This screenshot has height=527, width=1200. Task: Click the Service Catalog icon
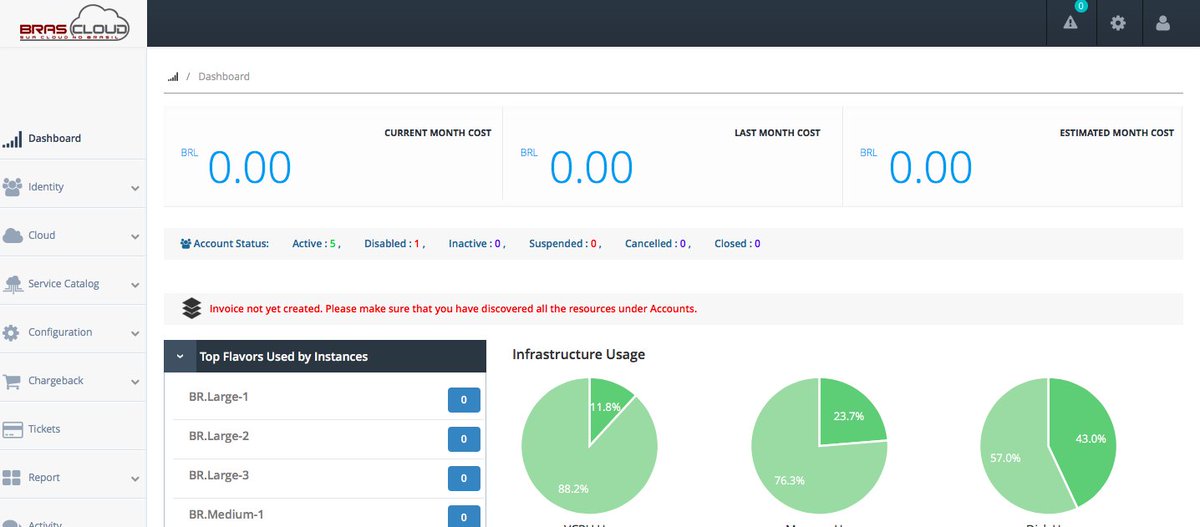pos(12,284)
